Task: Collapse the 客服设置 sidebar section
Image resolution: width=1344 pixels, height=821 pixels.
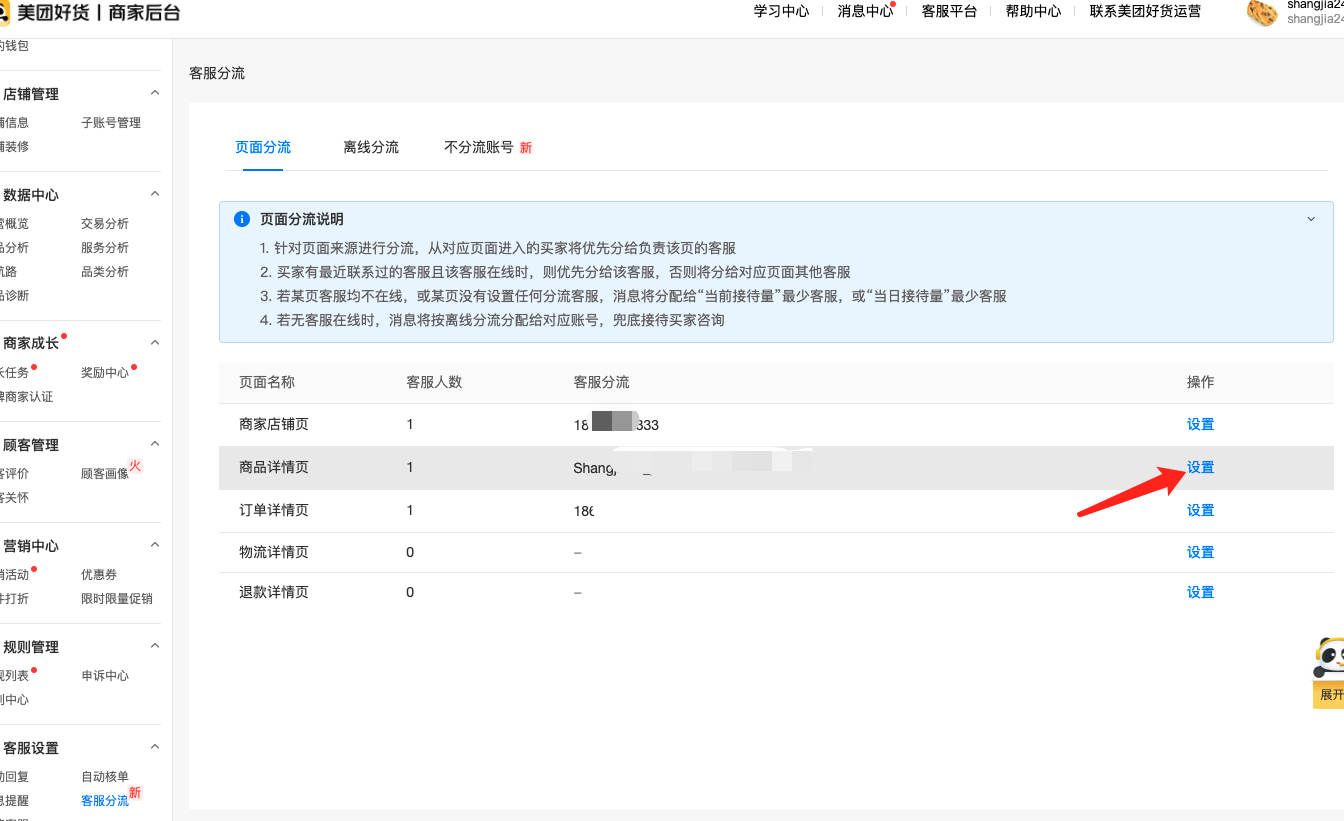Action: (x=155, y=747)
